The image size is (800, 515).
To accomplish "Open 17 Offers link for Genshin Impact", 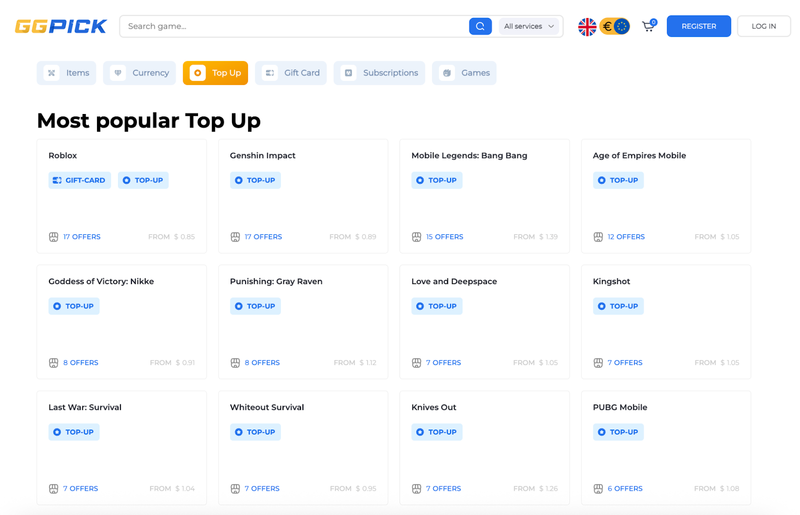I will tap(263, 237).
